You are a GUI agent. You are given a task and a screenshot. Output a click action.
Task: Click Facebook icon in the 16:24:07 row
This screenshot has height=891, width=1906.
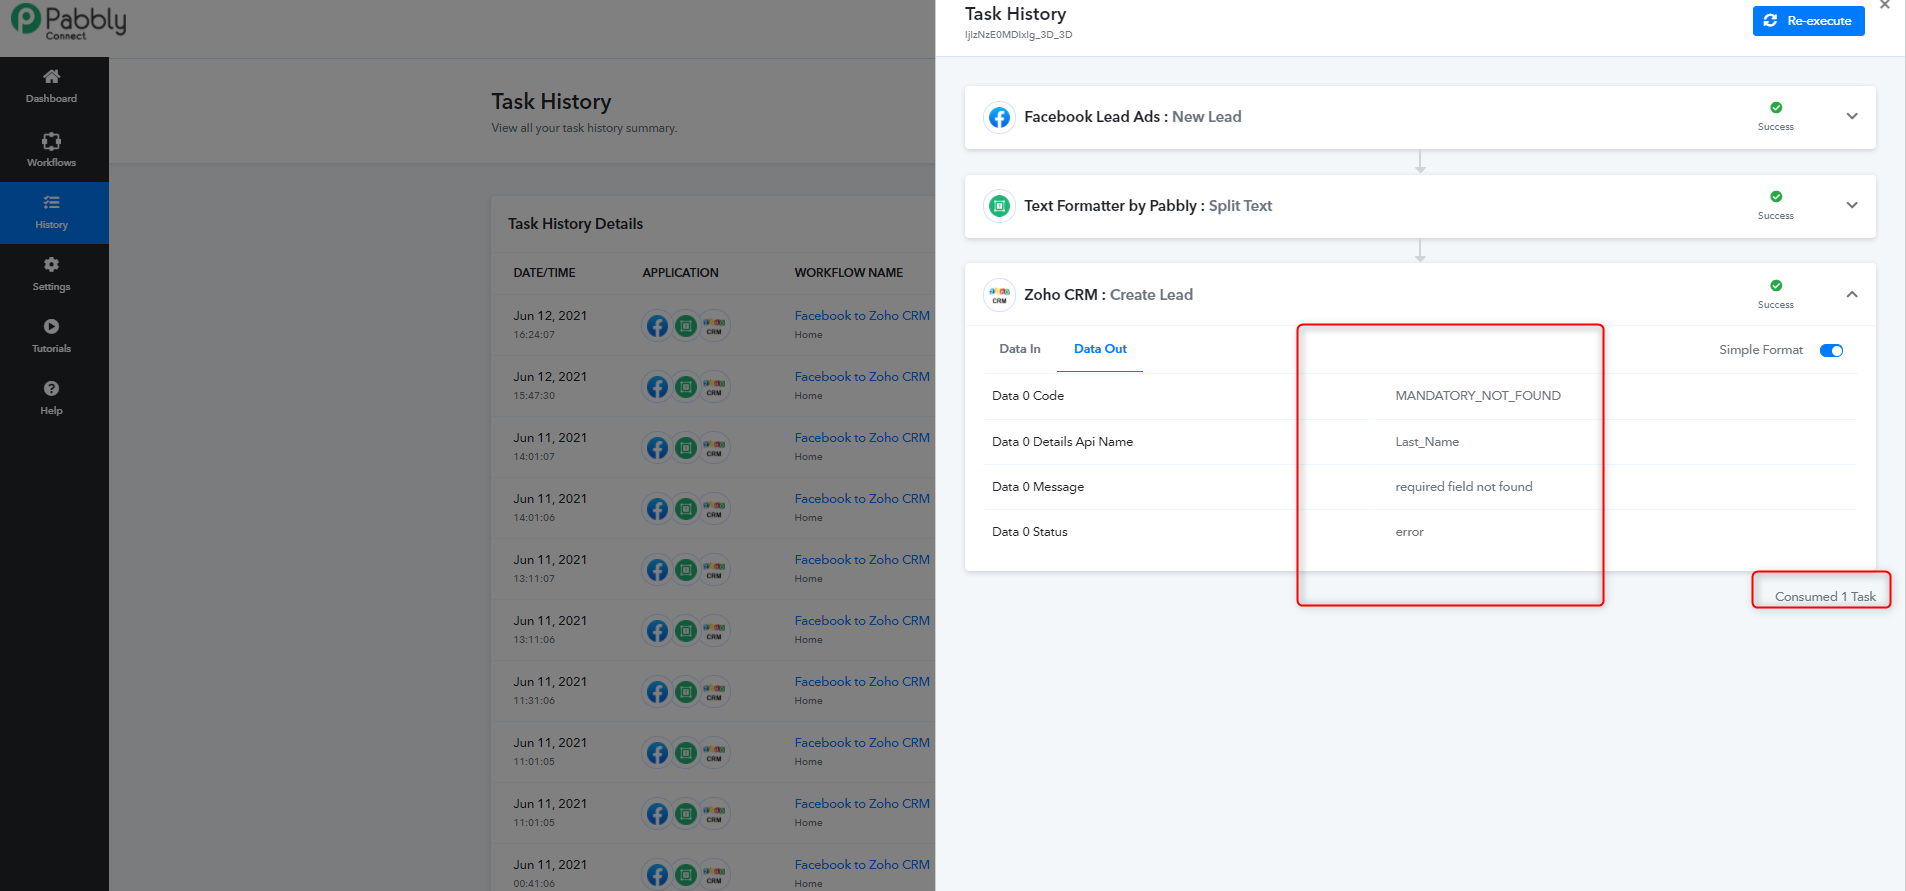point(657,326)
